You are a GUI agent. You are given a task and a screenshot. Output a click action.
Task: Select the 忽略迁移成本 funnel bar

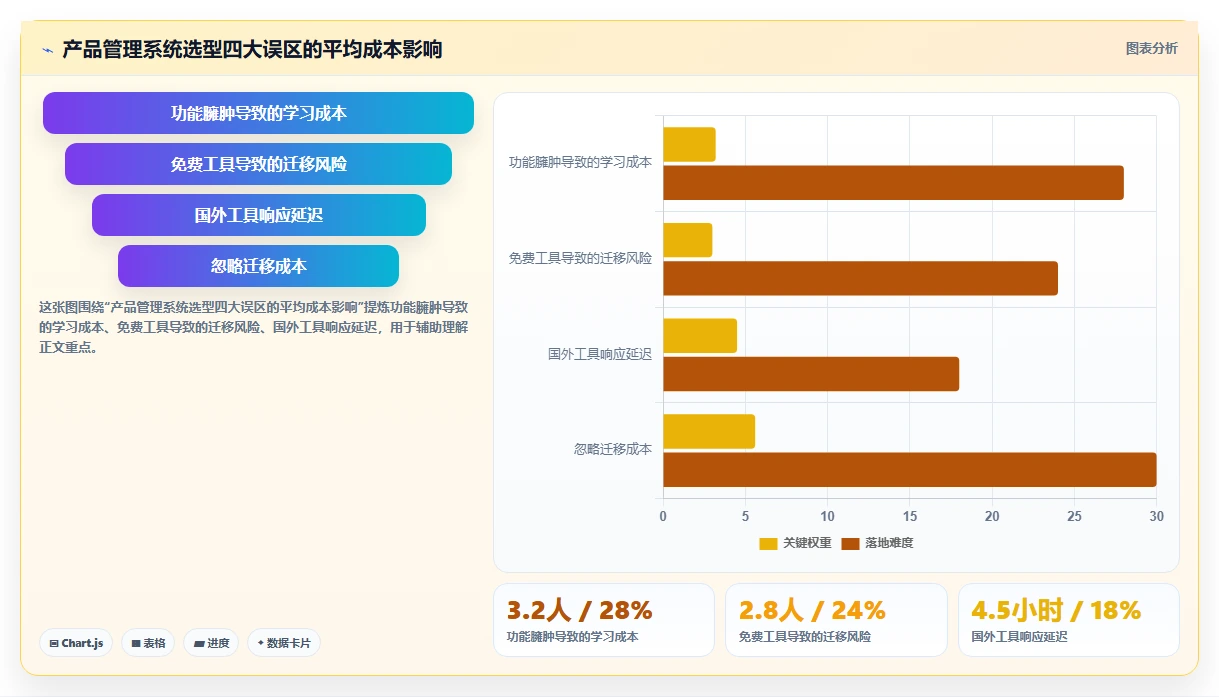click(258, 266)
